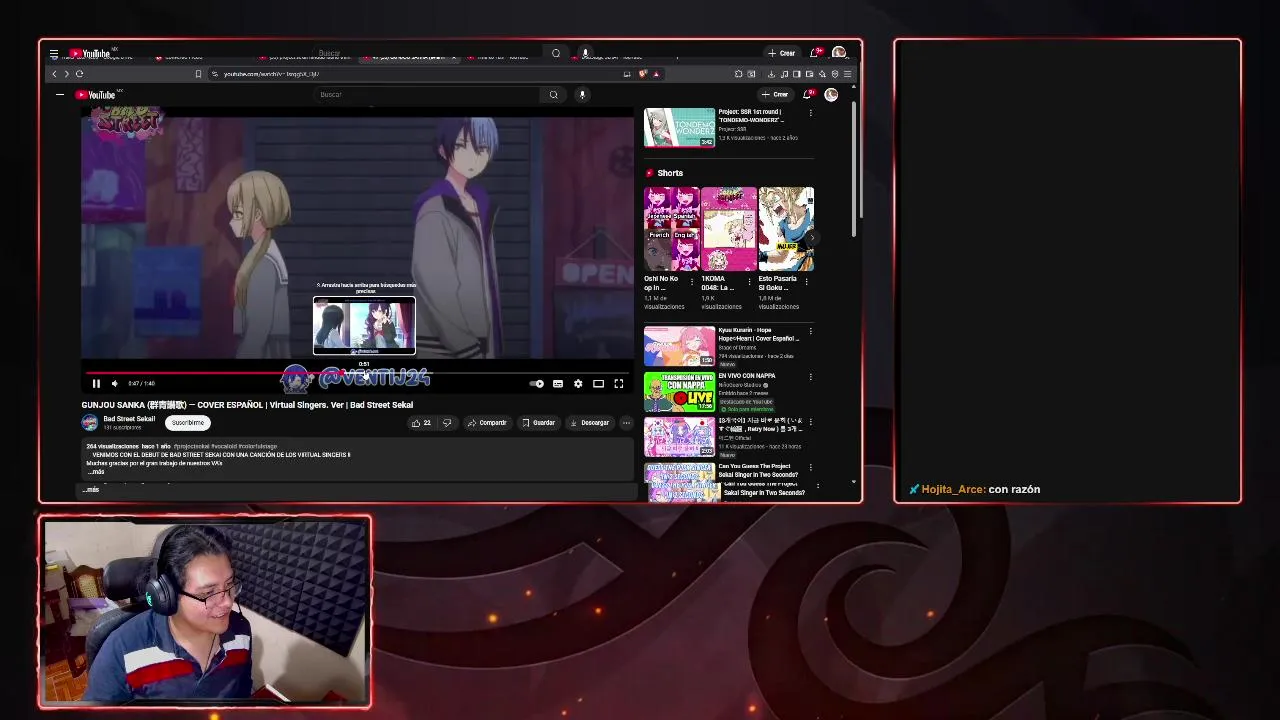This screenshot has width=1280, height=720.
Task: Open the account avatar menu
Action: click(x=831, y=95)
